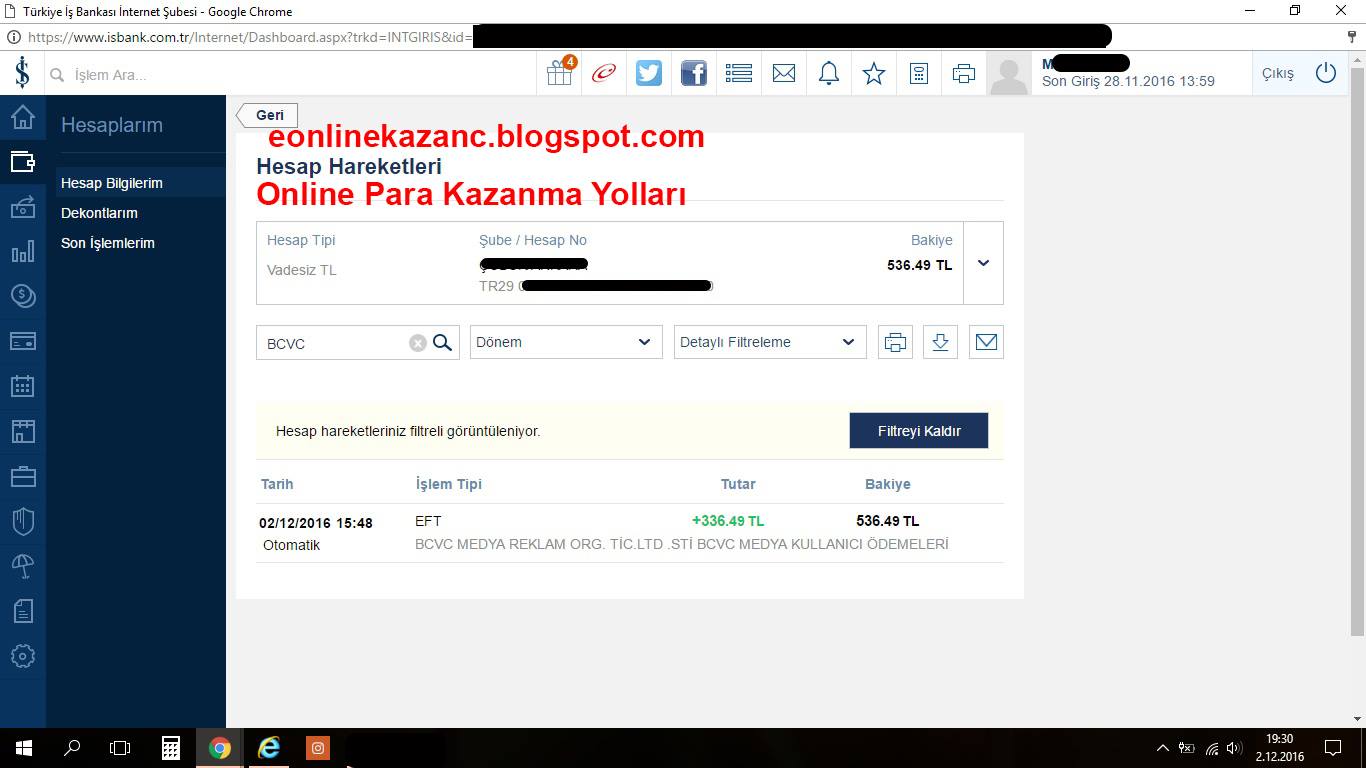Click the magnifier search button beside BCVC
The width and height of the screenshot is (1366, 768).
443,343
